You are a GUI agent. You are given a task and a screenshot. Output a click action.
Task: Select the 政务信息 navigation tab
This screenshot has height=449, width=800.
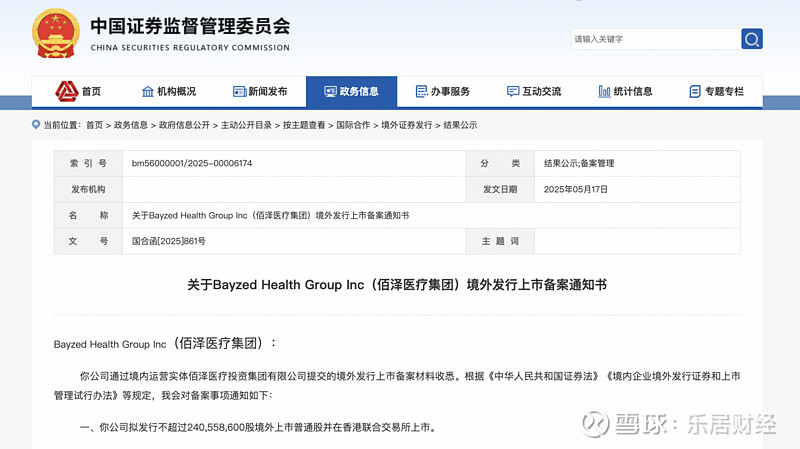pyautogui.click(x=352, y=91)
